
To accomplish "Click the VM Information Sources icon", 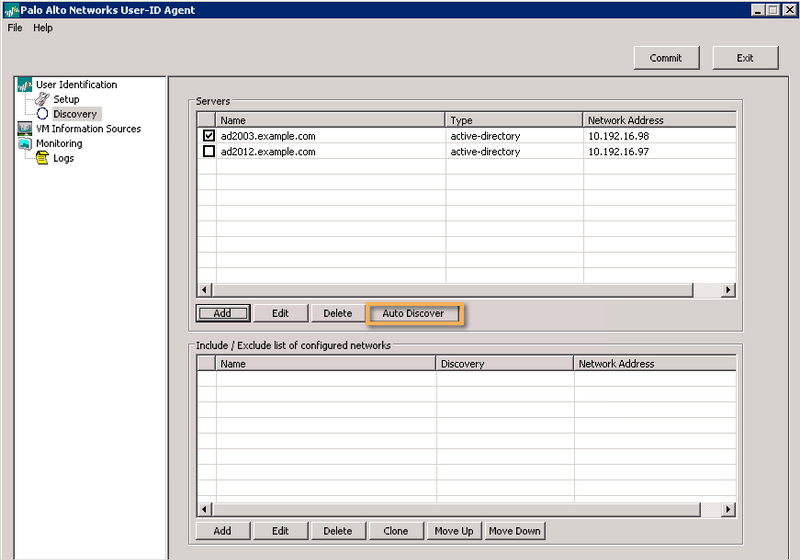I will tap(25, 129).
